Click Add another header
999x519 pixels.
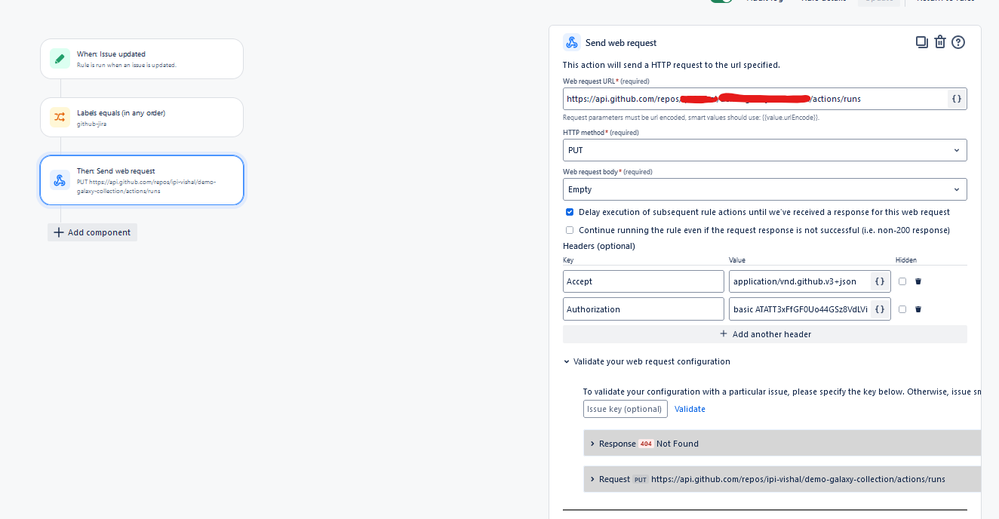click(765, 334)
